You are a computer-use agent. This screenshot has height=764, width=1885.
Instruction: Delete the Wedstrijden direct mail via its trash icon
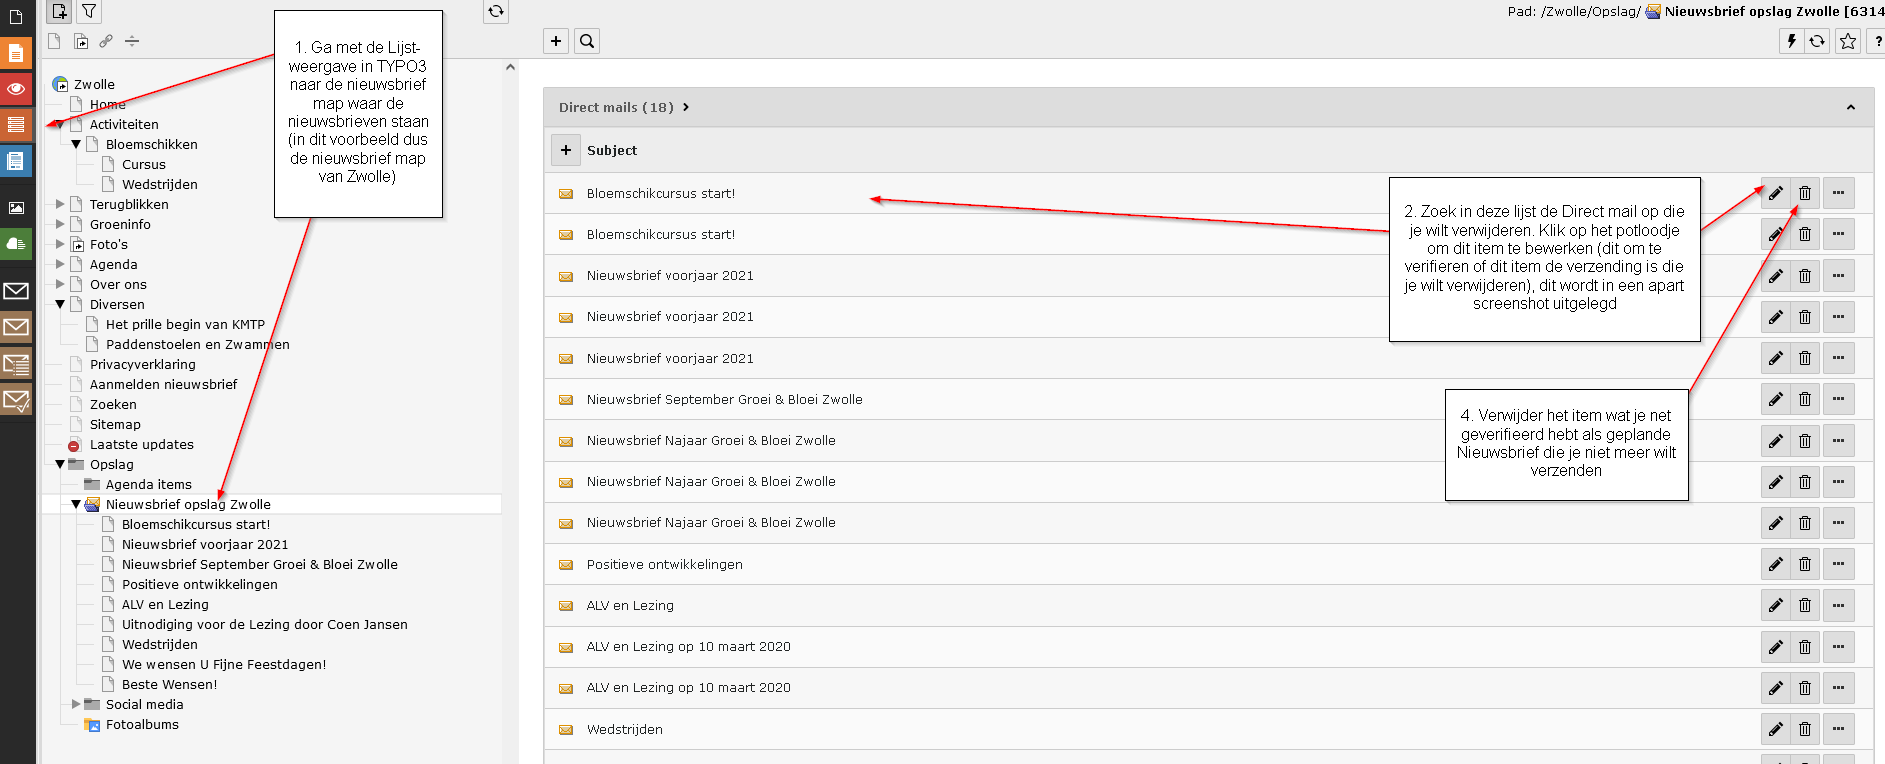pos(1804,730)
